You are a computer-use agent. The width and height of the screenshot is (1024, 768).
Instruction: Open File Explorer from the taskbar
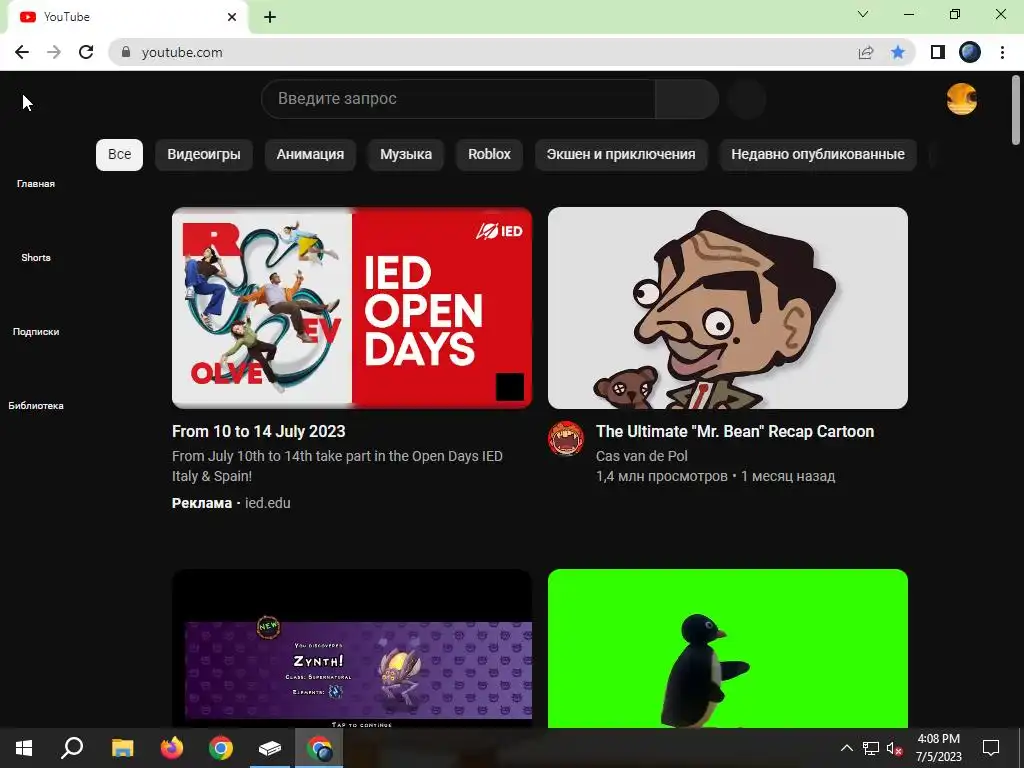122,748
